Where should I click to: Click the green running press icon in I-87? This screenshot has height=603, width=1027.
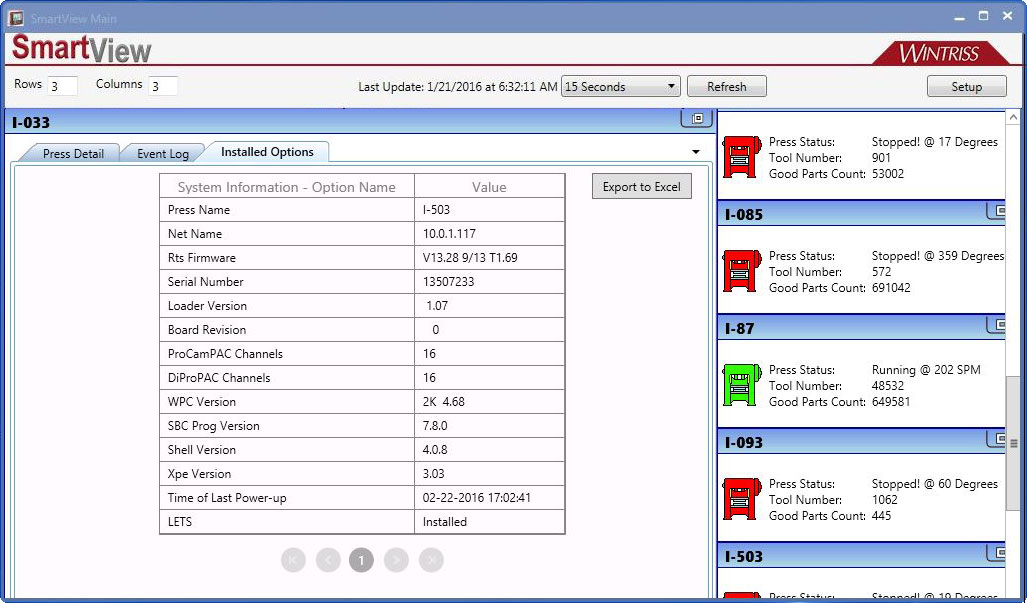pos(741,384)
